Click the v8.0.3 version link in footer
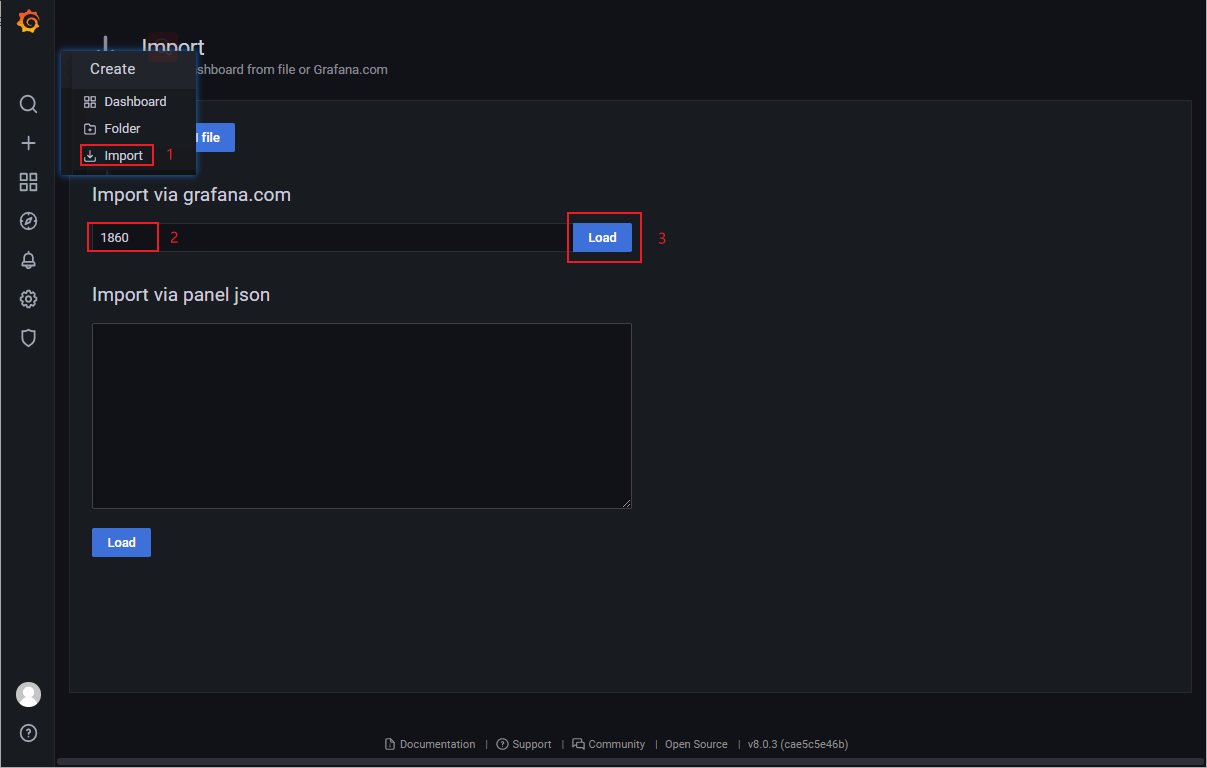Screen dimensions: 1207x768 coord(798,744)
